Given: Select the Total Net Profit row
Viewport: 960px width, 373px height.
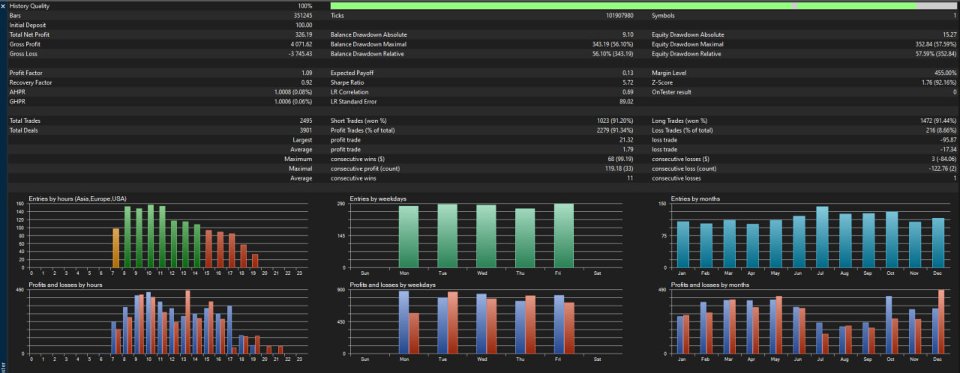Looking at the screenshot, I should pos(163,35).
